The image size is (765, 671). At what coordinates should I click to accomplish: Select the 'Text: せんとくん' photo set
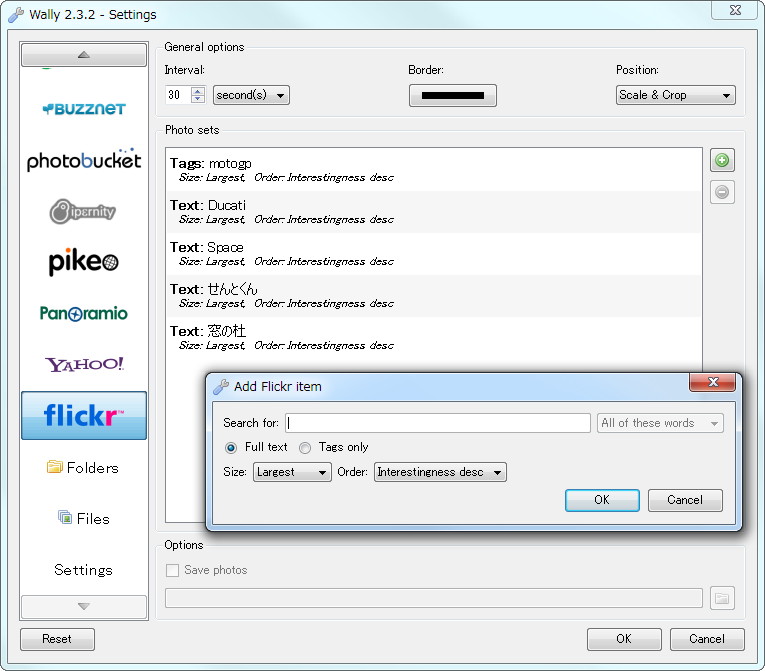(x=434, y=296)
